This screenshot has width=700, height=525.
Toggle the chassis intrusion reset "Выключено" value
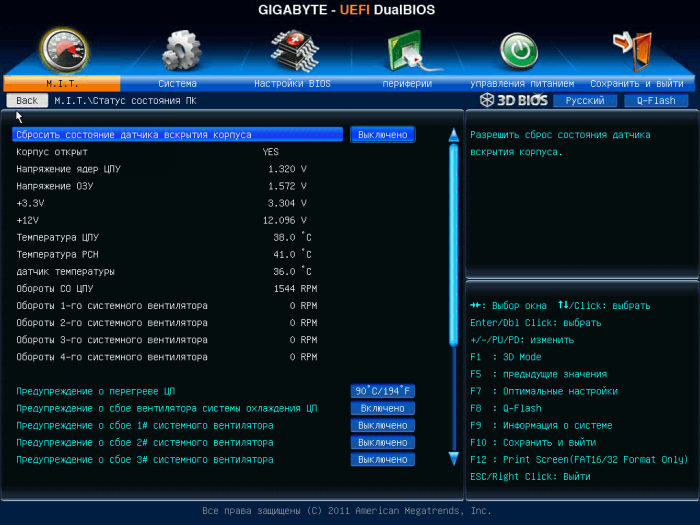tap(382, 134)
